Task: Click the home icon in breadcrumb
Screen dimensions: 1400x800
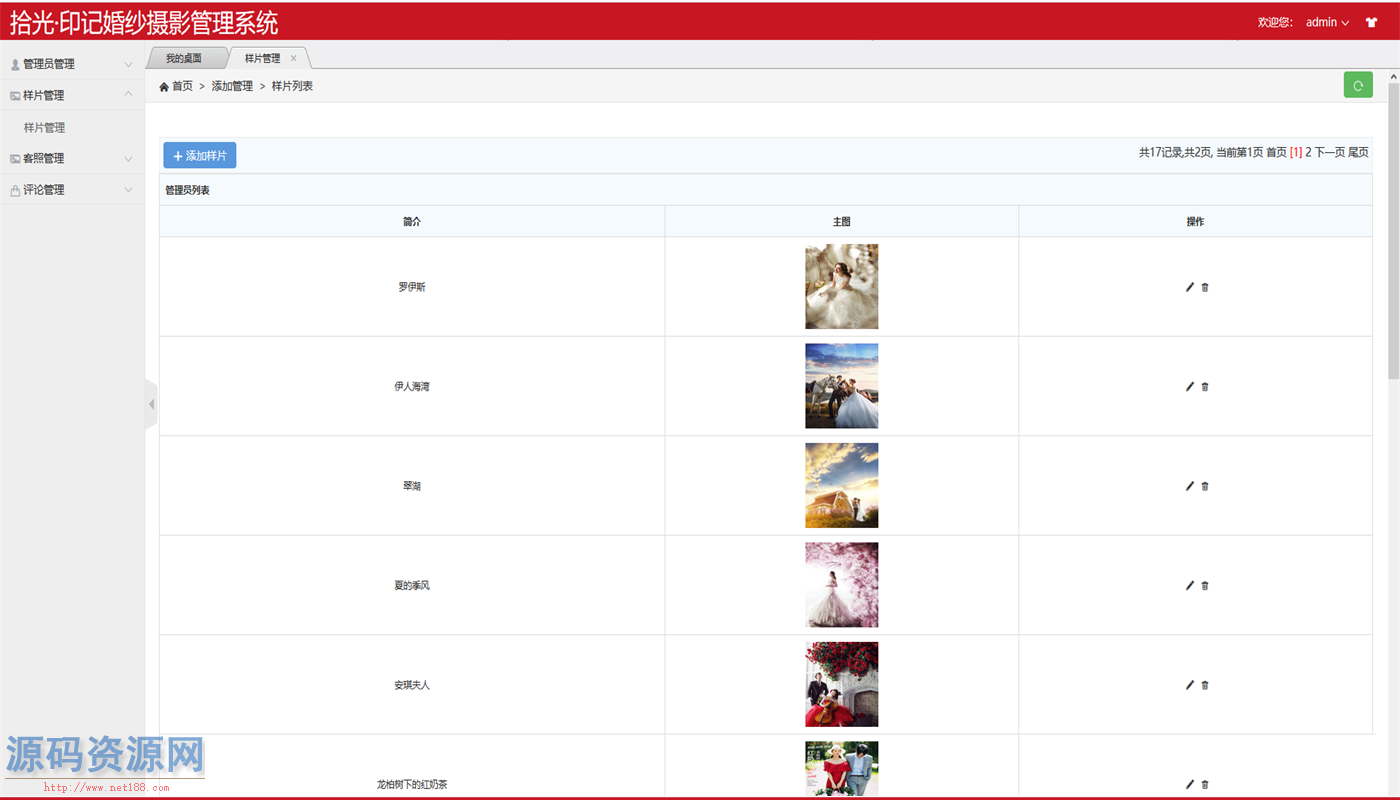Action: pos(165,87)
